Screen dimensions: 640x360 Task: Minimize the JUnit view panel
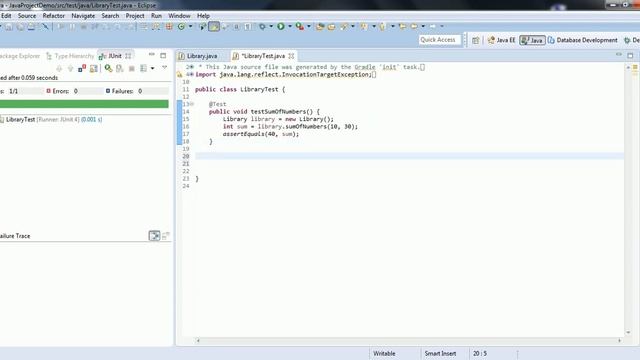[x=151, y=54]
